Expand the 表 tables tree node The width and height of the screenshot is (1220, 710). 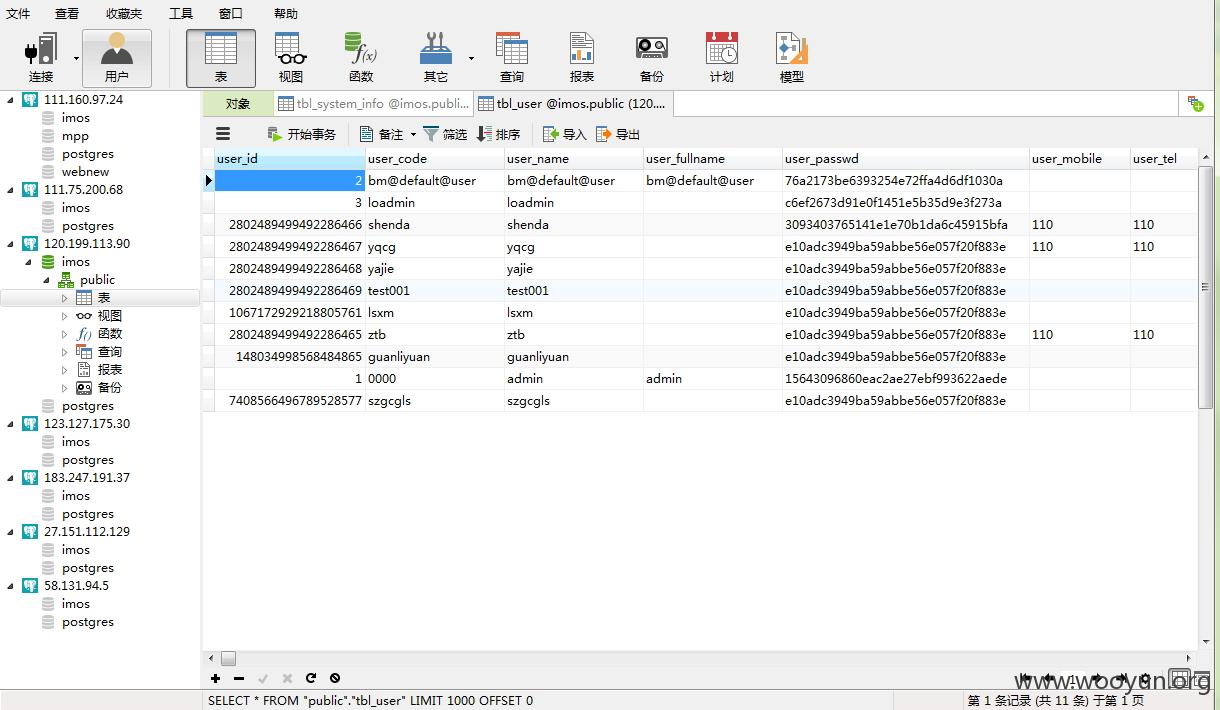(x=65, y=298)
